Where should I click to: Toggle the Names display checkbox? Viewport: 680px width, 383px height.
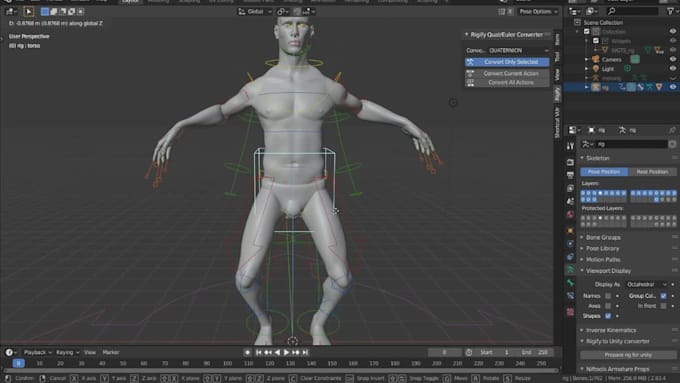point(608,296)
